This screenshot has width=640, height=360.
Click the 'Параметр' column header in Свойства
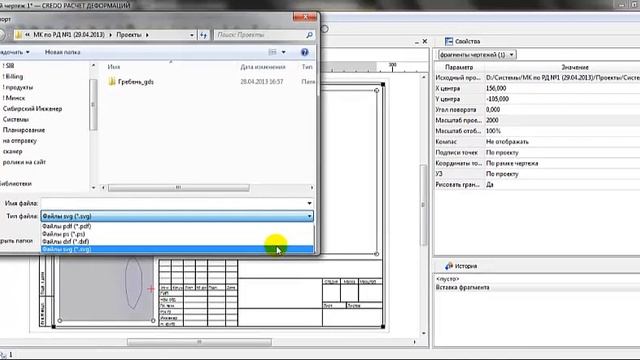459,67
